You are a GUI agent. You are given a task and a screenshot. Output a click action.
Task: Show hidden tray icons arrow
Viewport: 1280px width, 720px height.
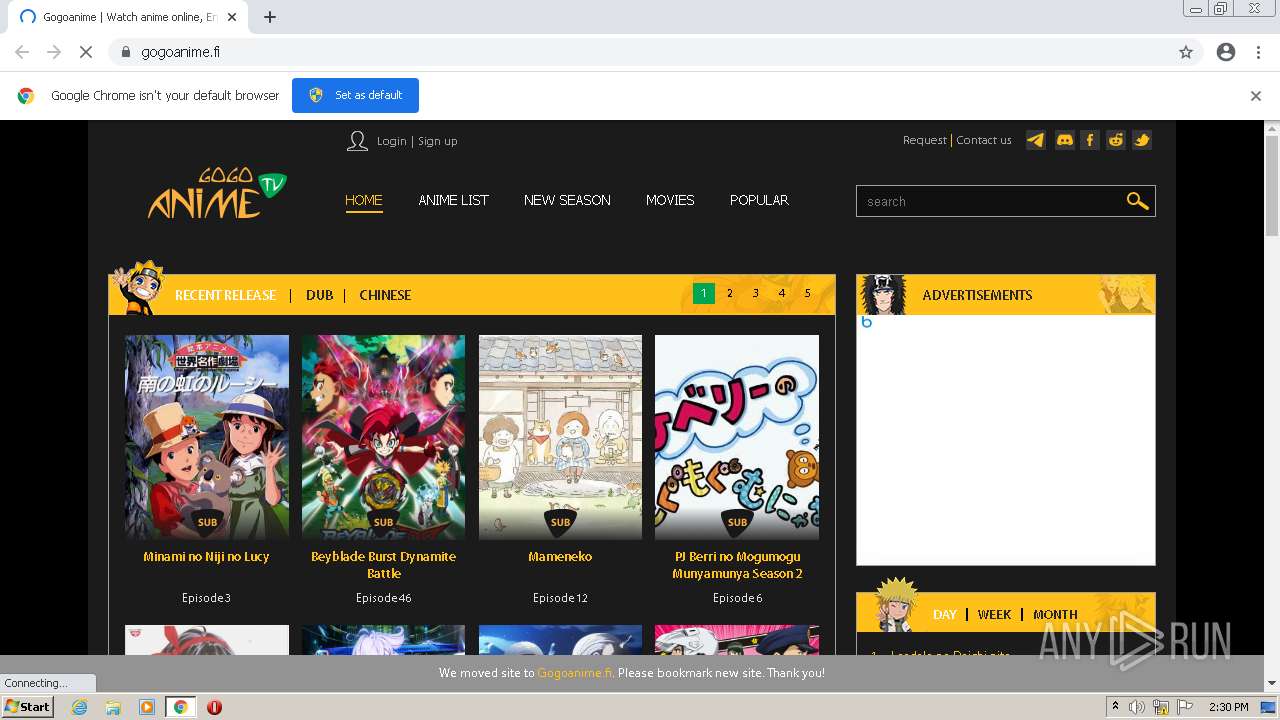point(1115,707)
